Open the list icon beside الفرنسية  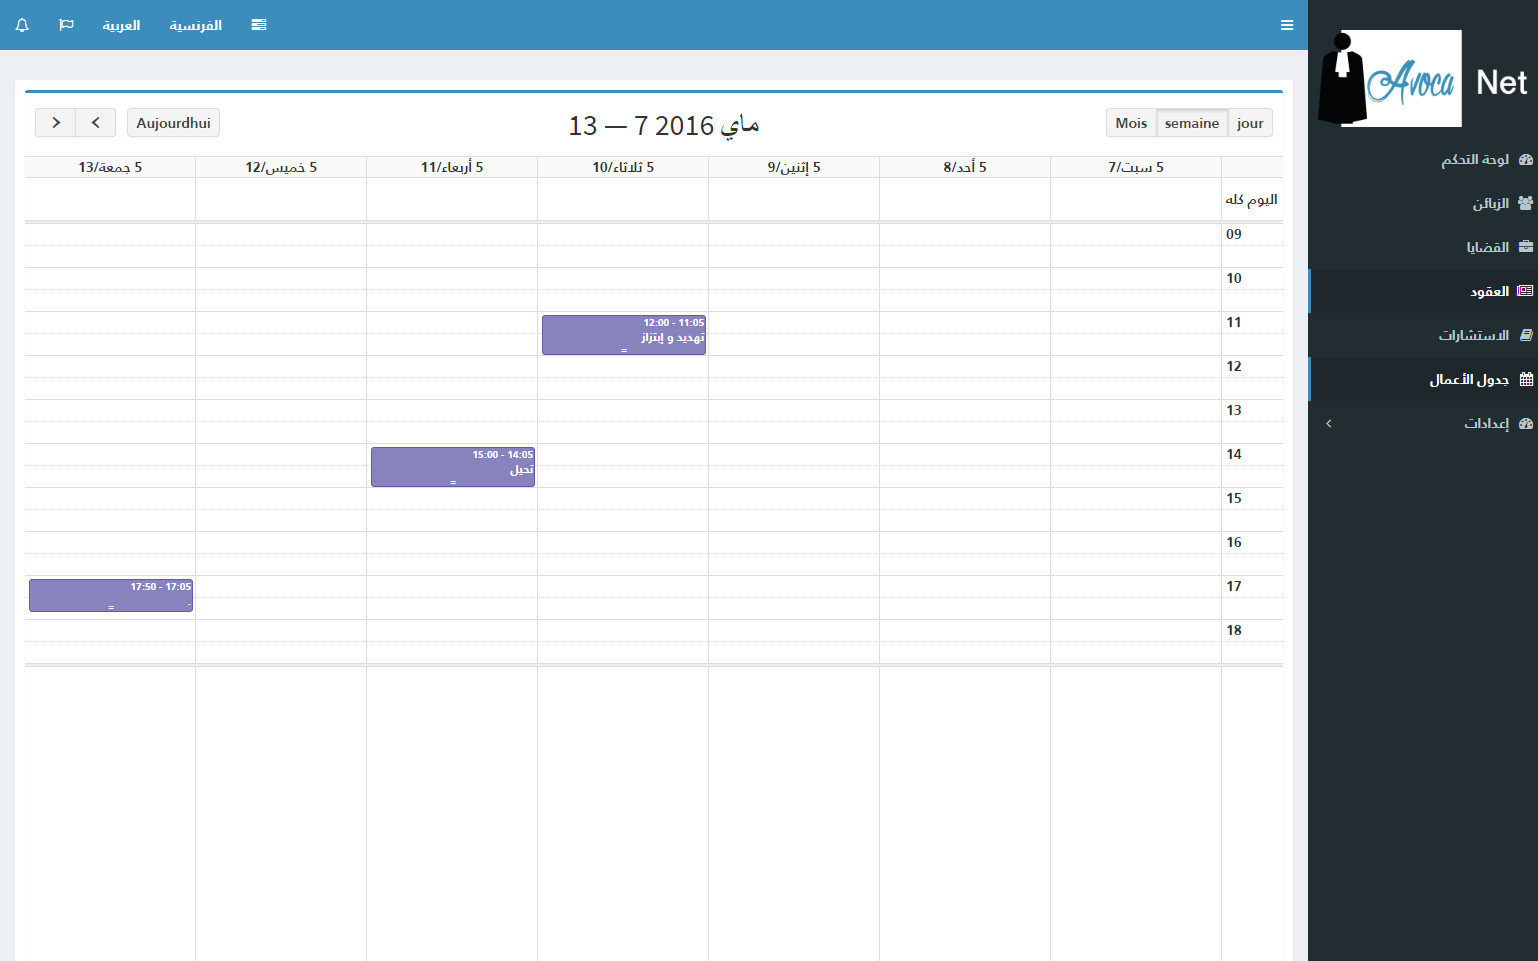(259, 25)
